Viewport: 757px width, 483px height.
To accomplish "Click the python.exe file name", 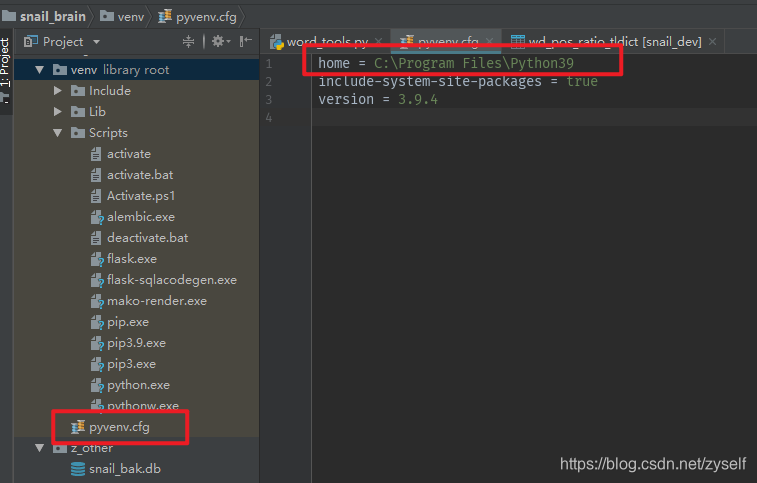I will coord(139,385).
